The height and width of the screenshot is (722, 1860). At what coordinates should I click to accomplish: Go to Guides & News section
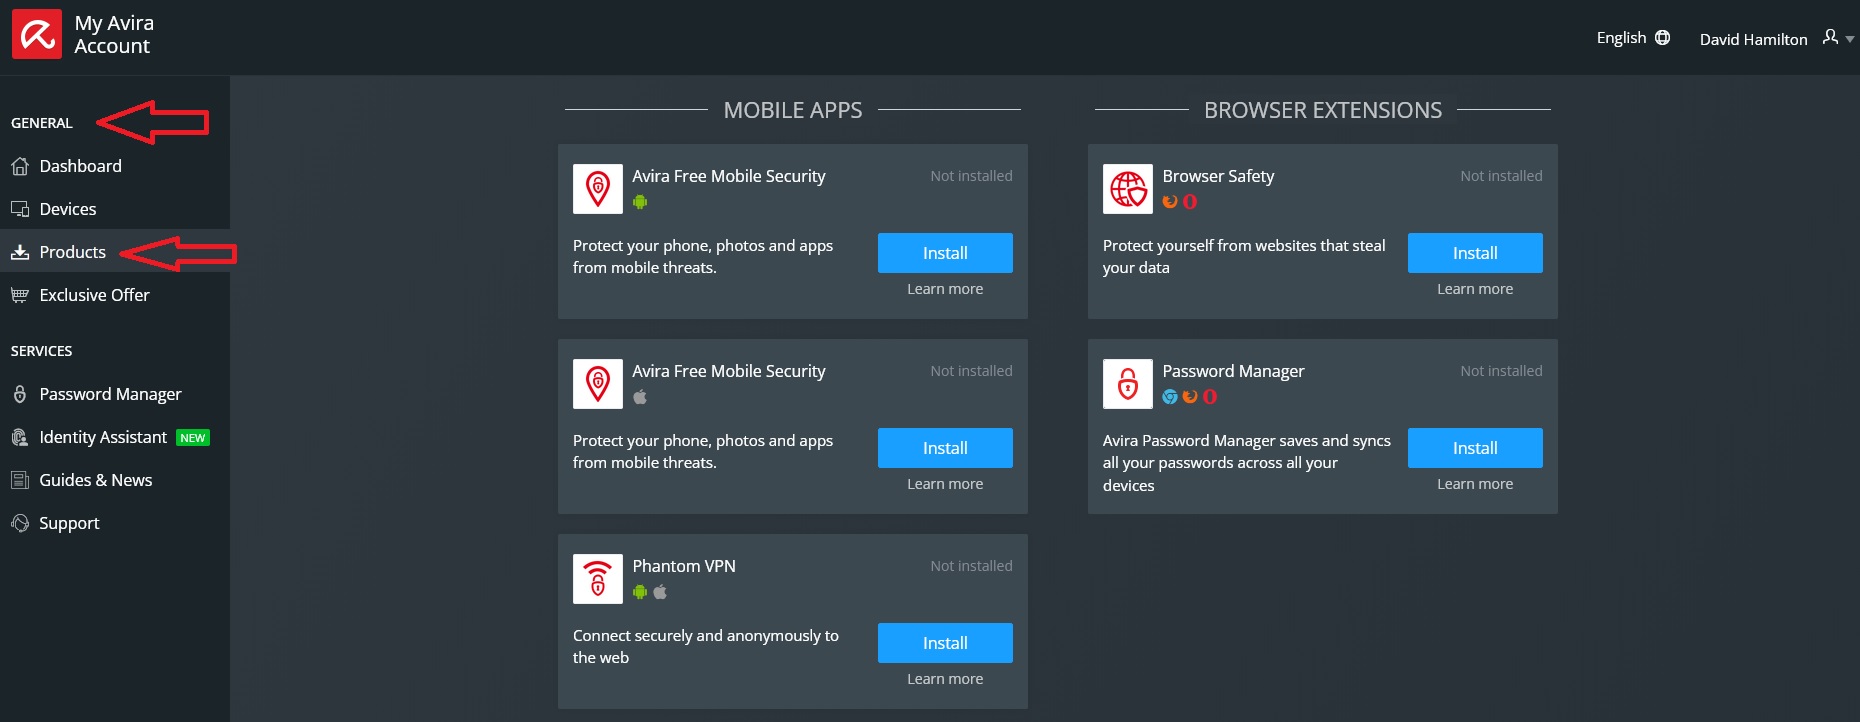click(x=95, y=480)
